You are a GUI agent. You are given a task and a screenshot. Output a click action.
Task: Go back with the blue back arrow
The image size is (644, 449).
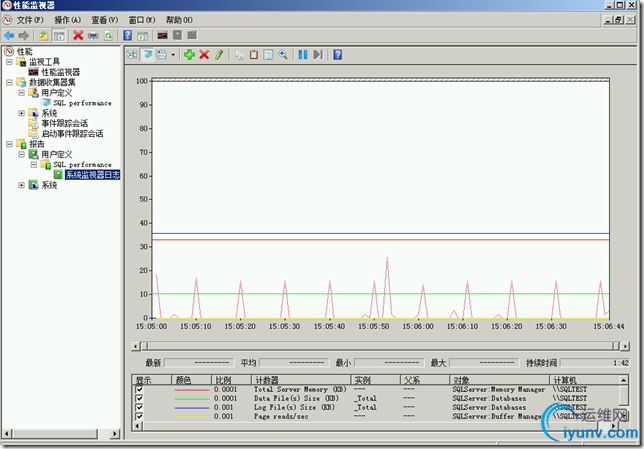click(9, 36)
